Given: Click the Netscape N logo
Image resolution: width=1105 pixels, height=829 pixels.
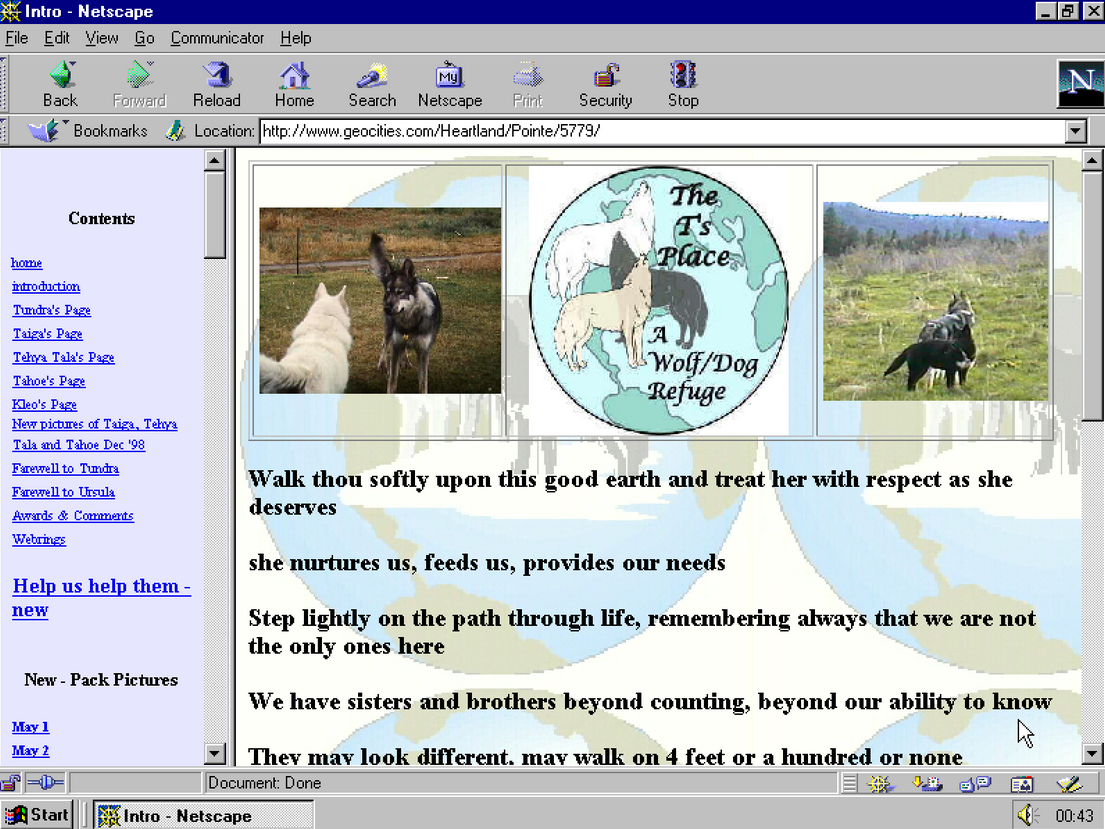Looking at the screenshot, I should click(1080, 84).
